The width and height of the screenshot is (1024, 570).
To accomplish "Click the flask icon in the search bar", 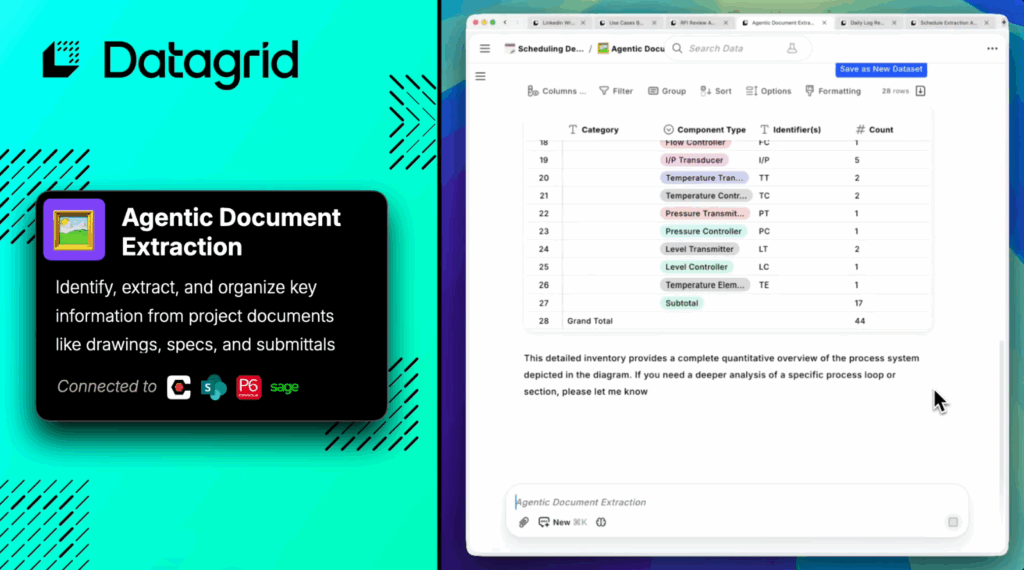I will tap(792, 48).
